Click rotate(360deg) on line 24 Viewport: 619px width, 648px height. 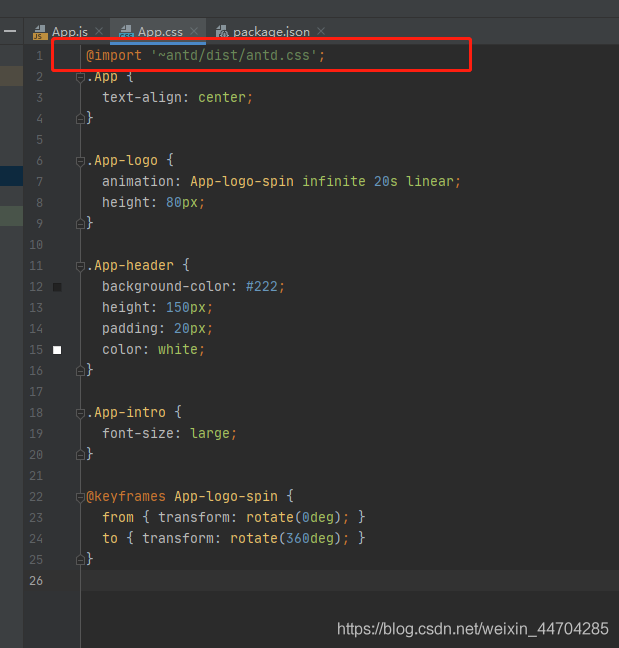(x=286, y=539)
